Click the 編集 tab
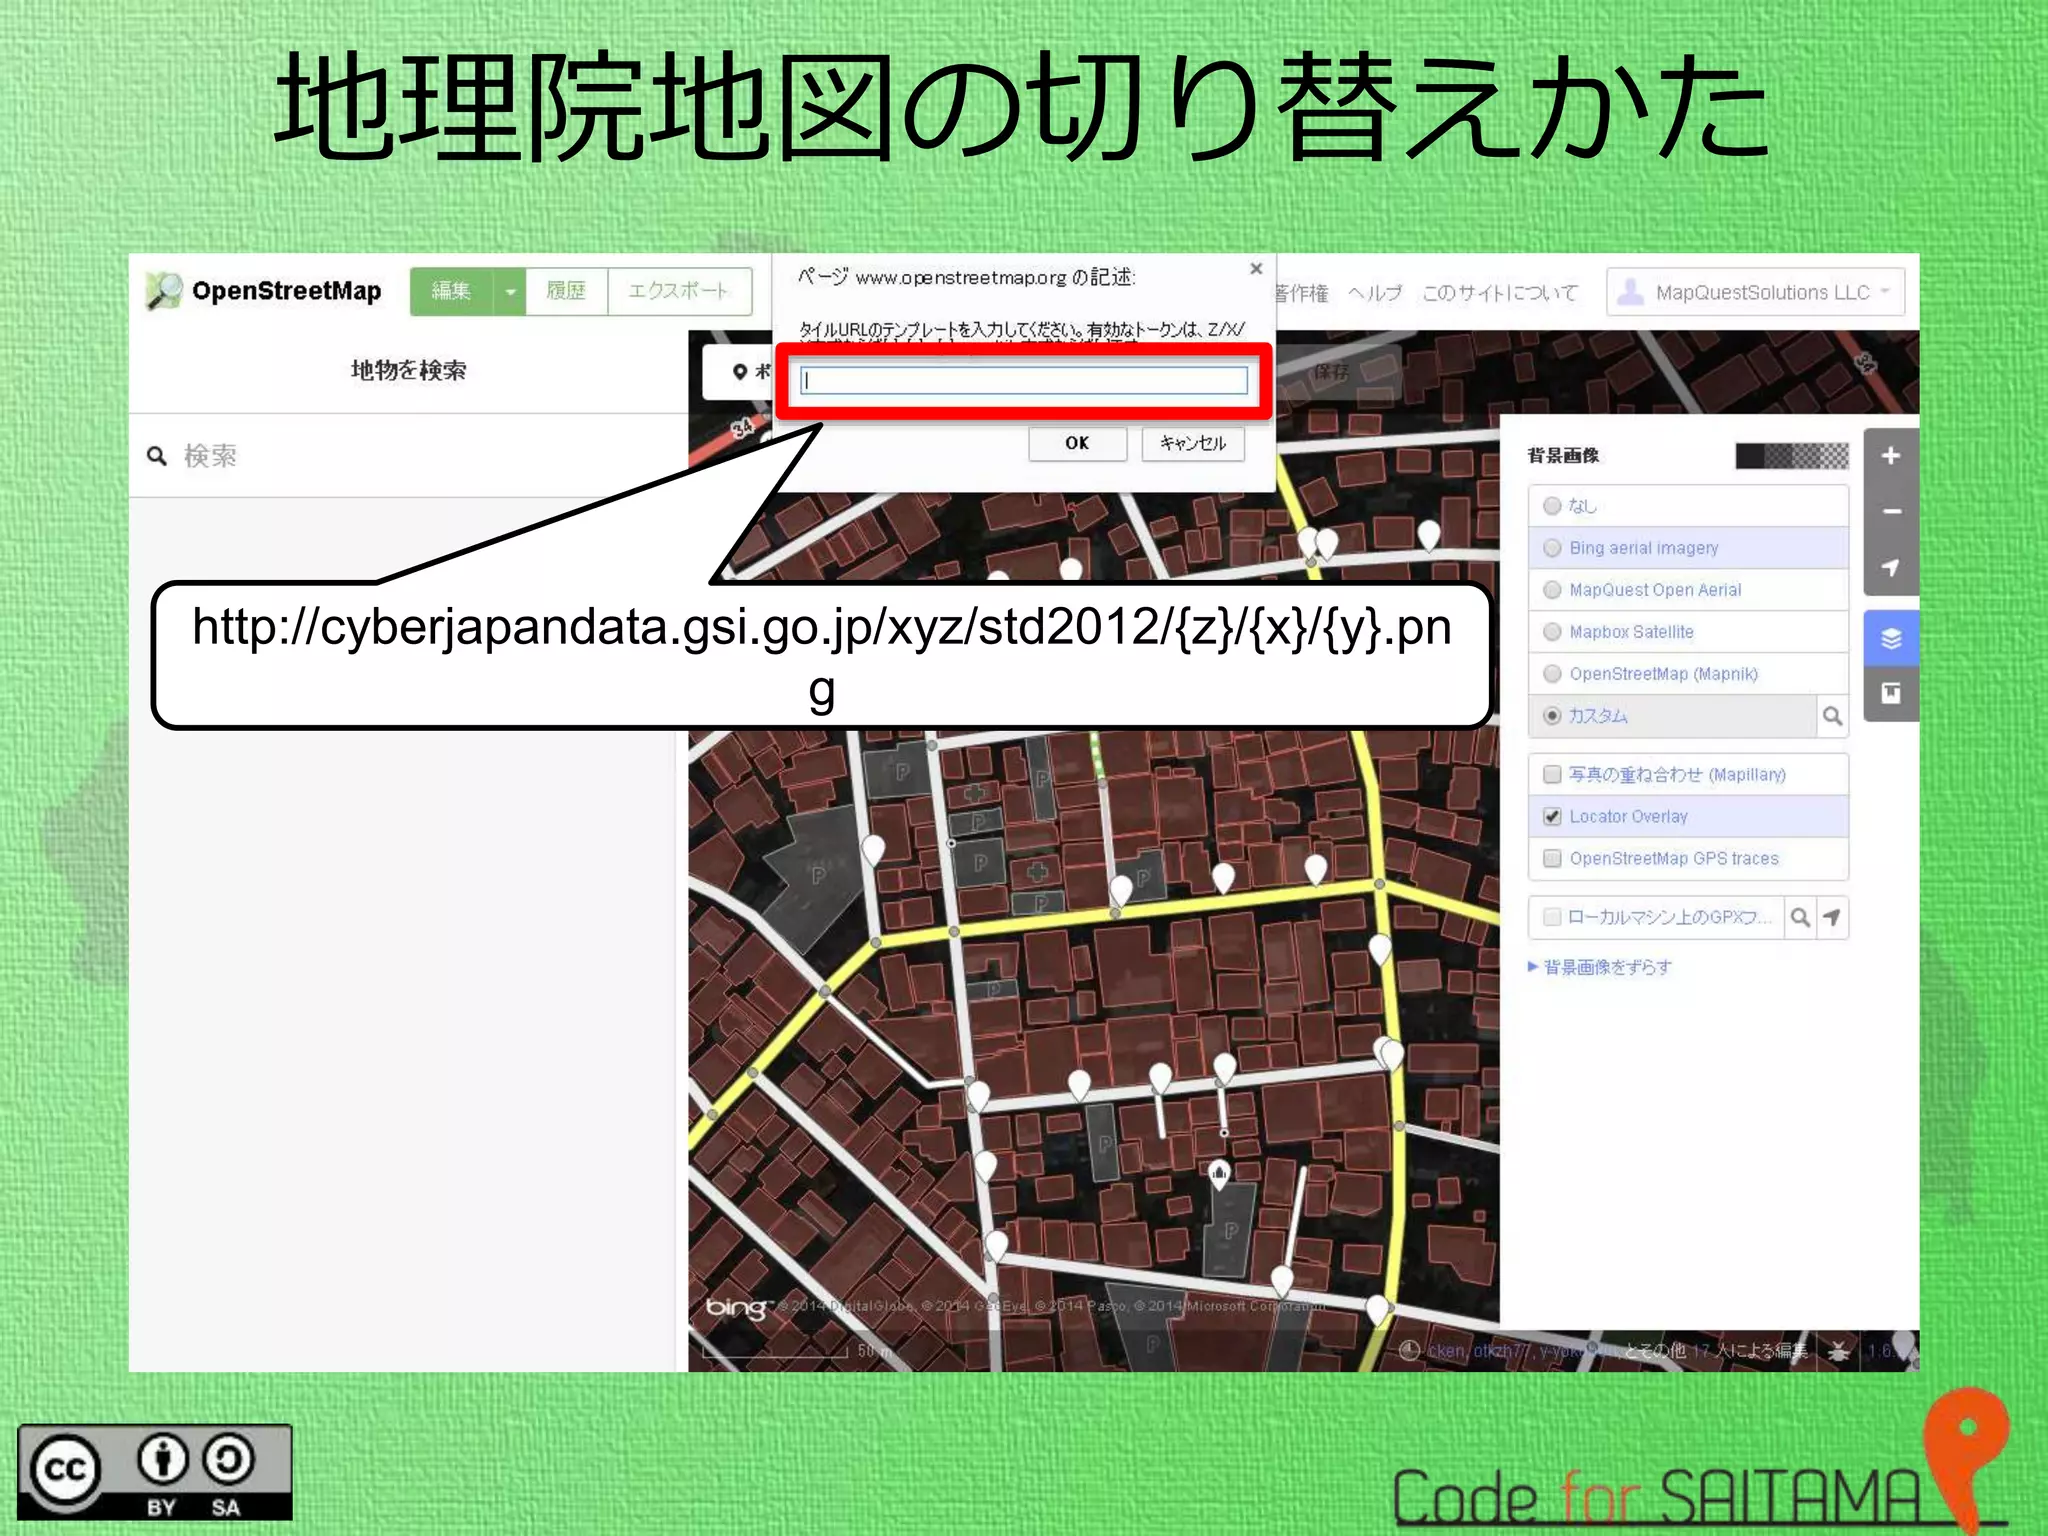Screen dimensions: 2048x1536 tap(452, 291)
